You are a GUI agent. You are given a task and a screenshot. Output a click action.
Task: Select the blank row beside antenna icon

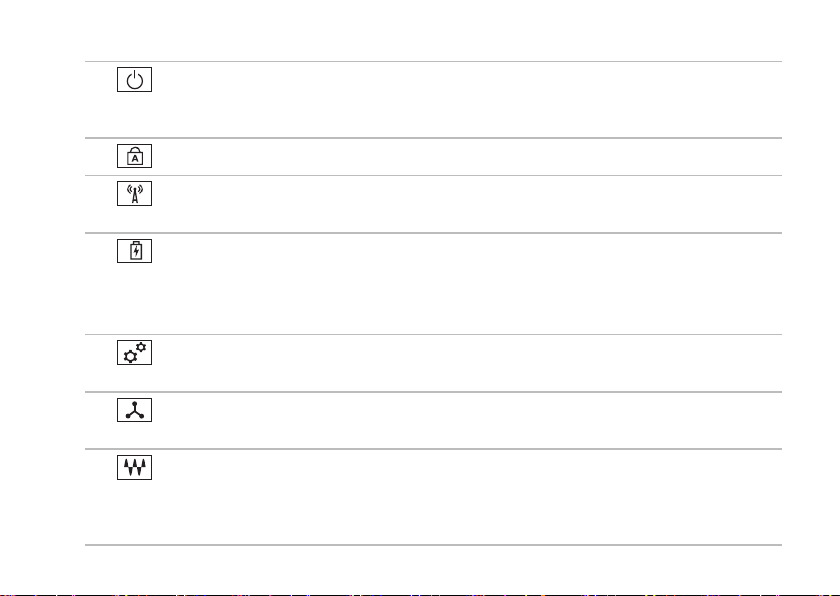pyautogui.click(x=466, y=204)
